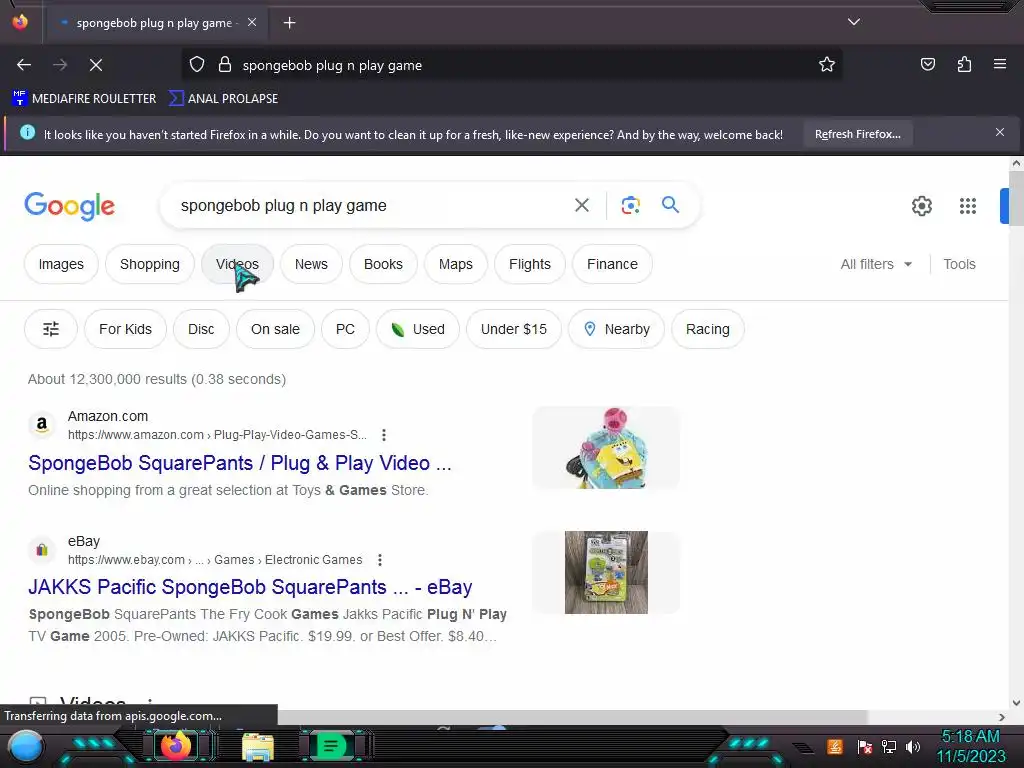Open the filter sliders icon chip
Screen dimensions: 1024x768
pos(51,328)
